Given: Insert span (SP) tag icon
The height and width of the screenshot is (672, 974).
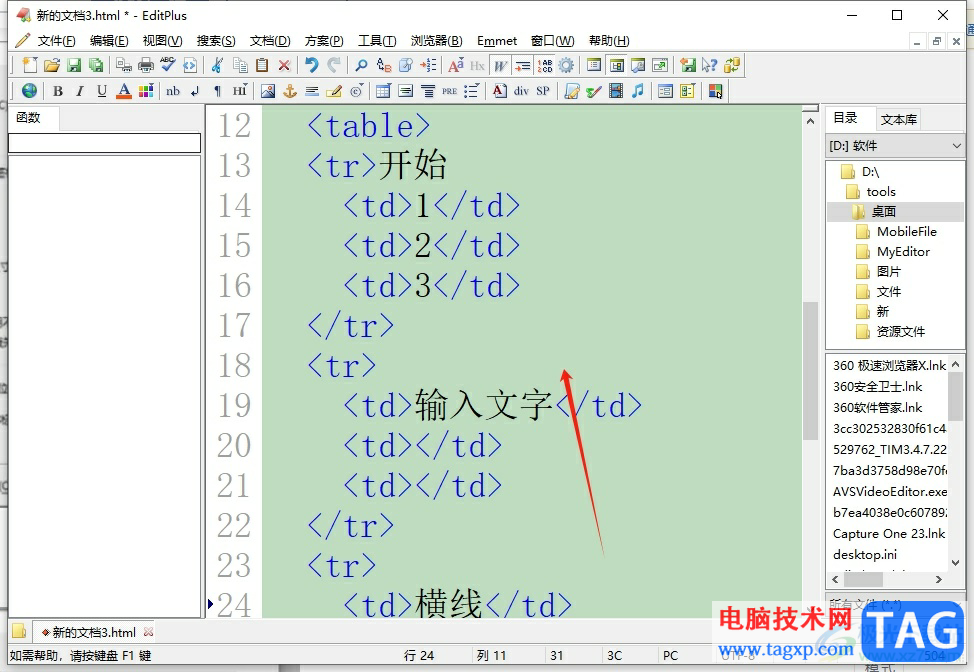Looking at the screenshot, I should click(x=543, y=91).
